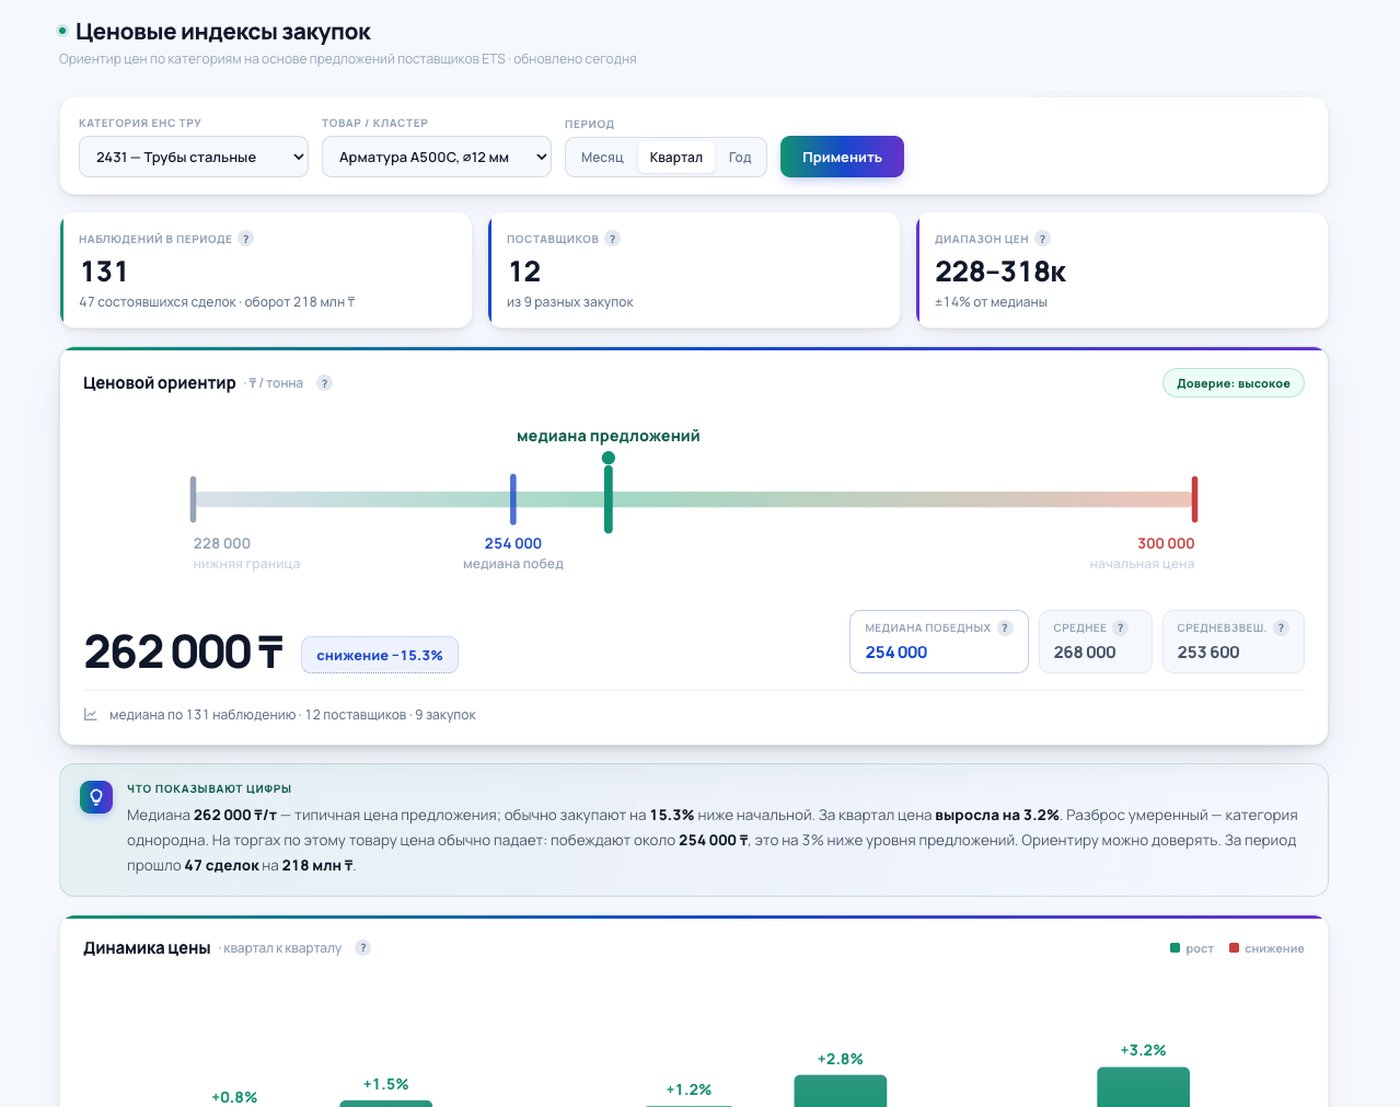1400x1107 pixels.
Task: Click the +3.2% bar in the chart
Action: click(1143, 1087)
